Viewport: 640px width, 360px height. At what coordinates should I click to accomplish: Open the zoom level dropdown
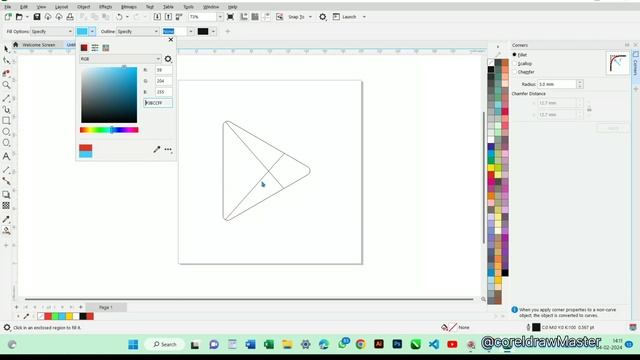pyautogui.click(x=220, y=17)
